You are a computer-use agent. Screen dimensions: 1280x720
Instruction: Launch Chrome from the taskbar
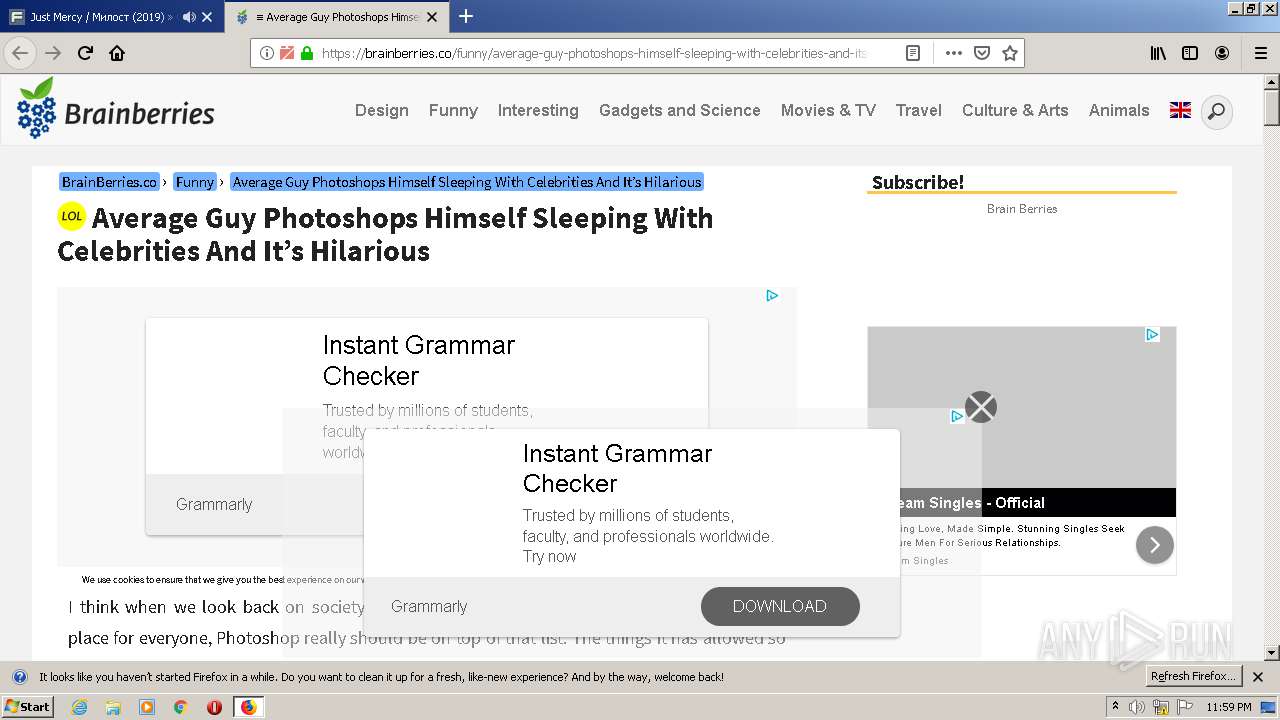(180, 707)
